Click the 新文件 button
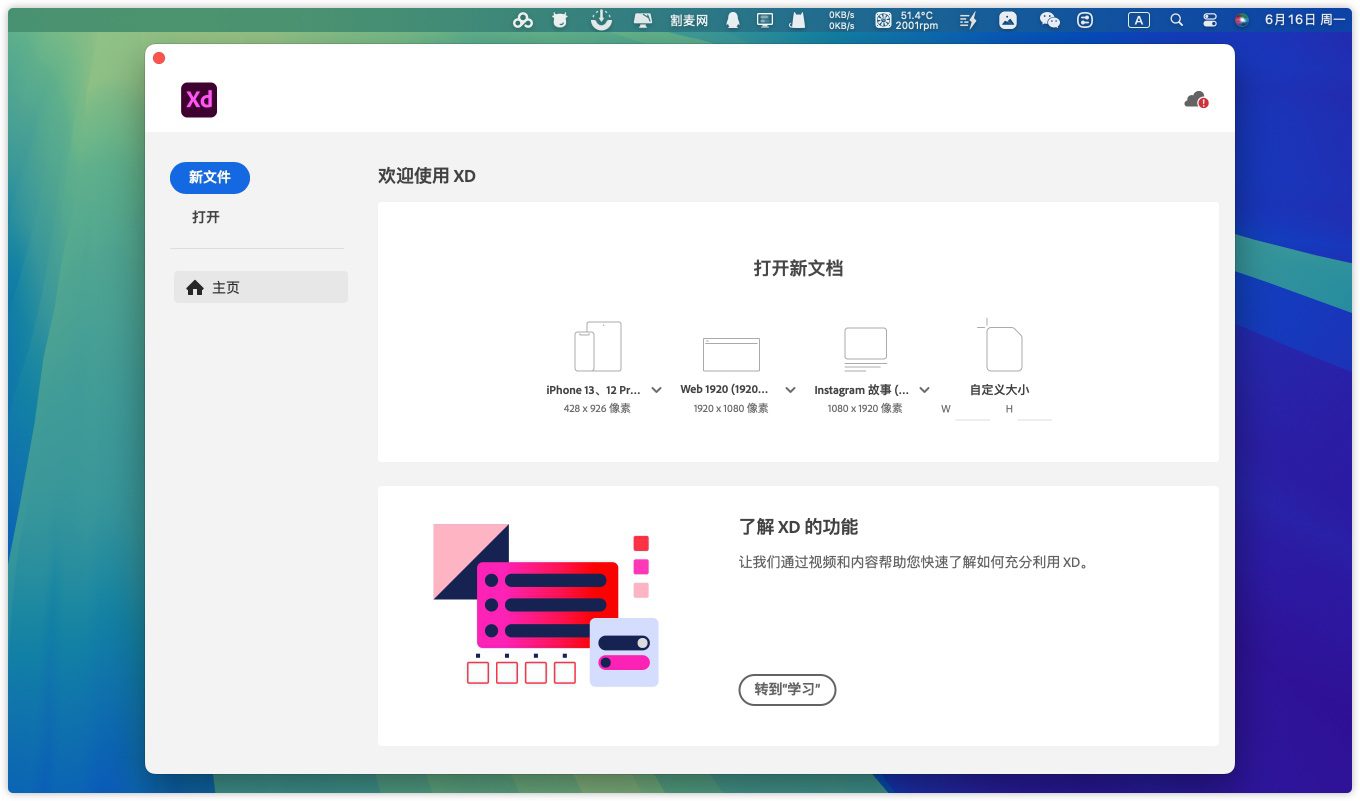This screenshot has width=1360, height=801. (210, 177)
